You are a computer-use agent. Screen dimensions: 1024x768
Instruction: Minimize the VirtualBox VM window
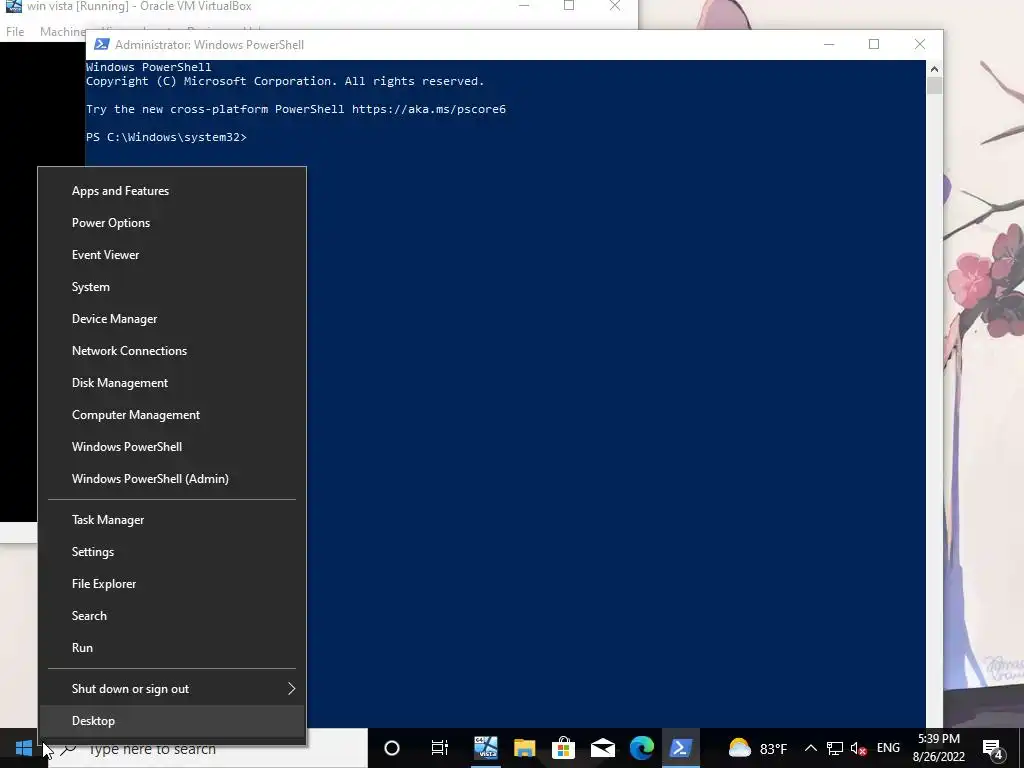click(x=524, y=6)
